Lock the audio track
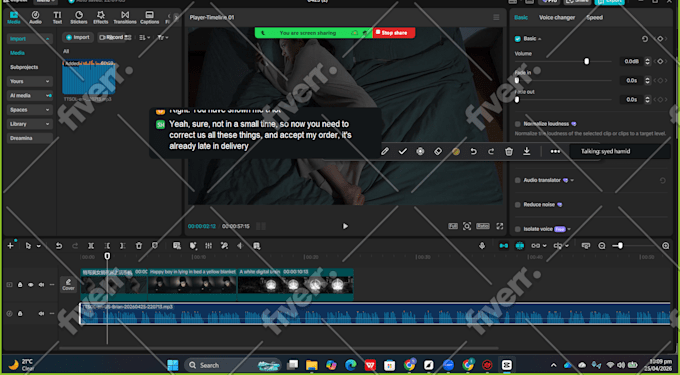 [20, 313]
